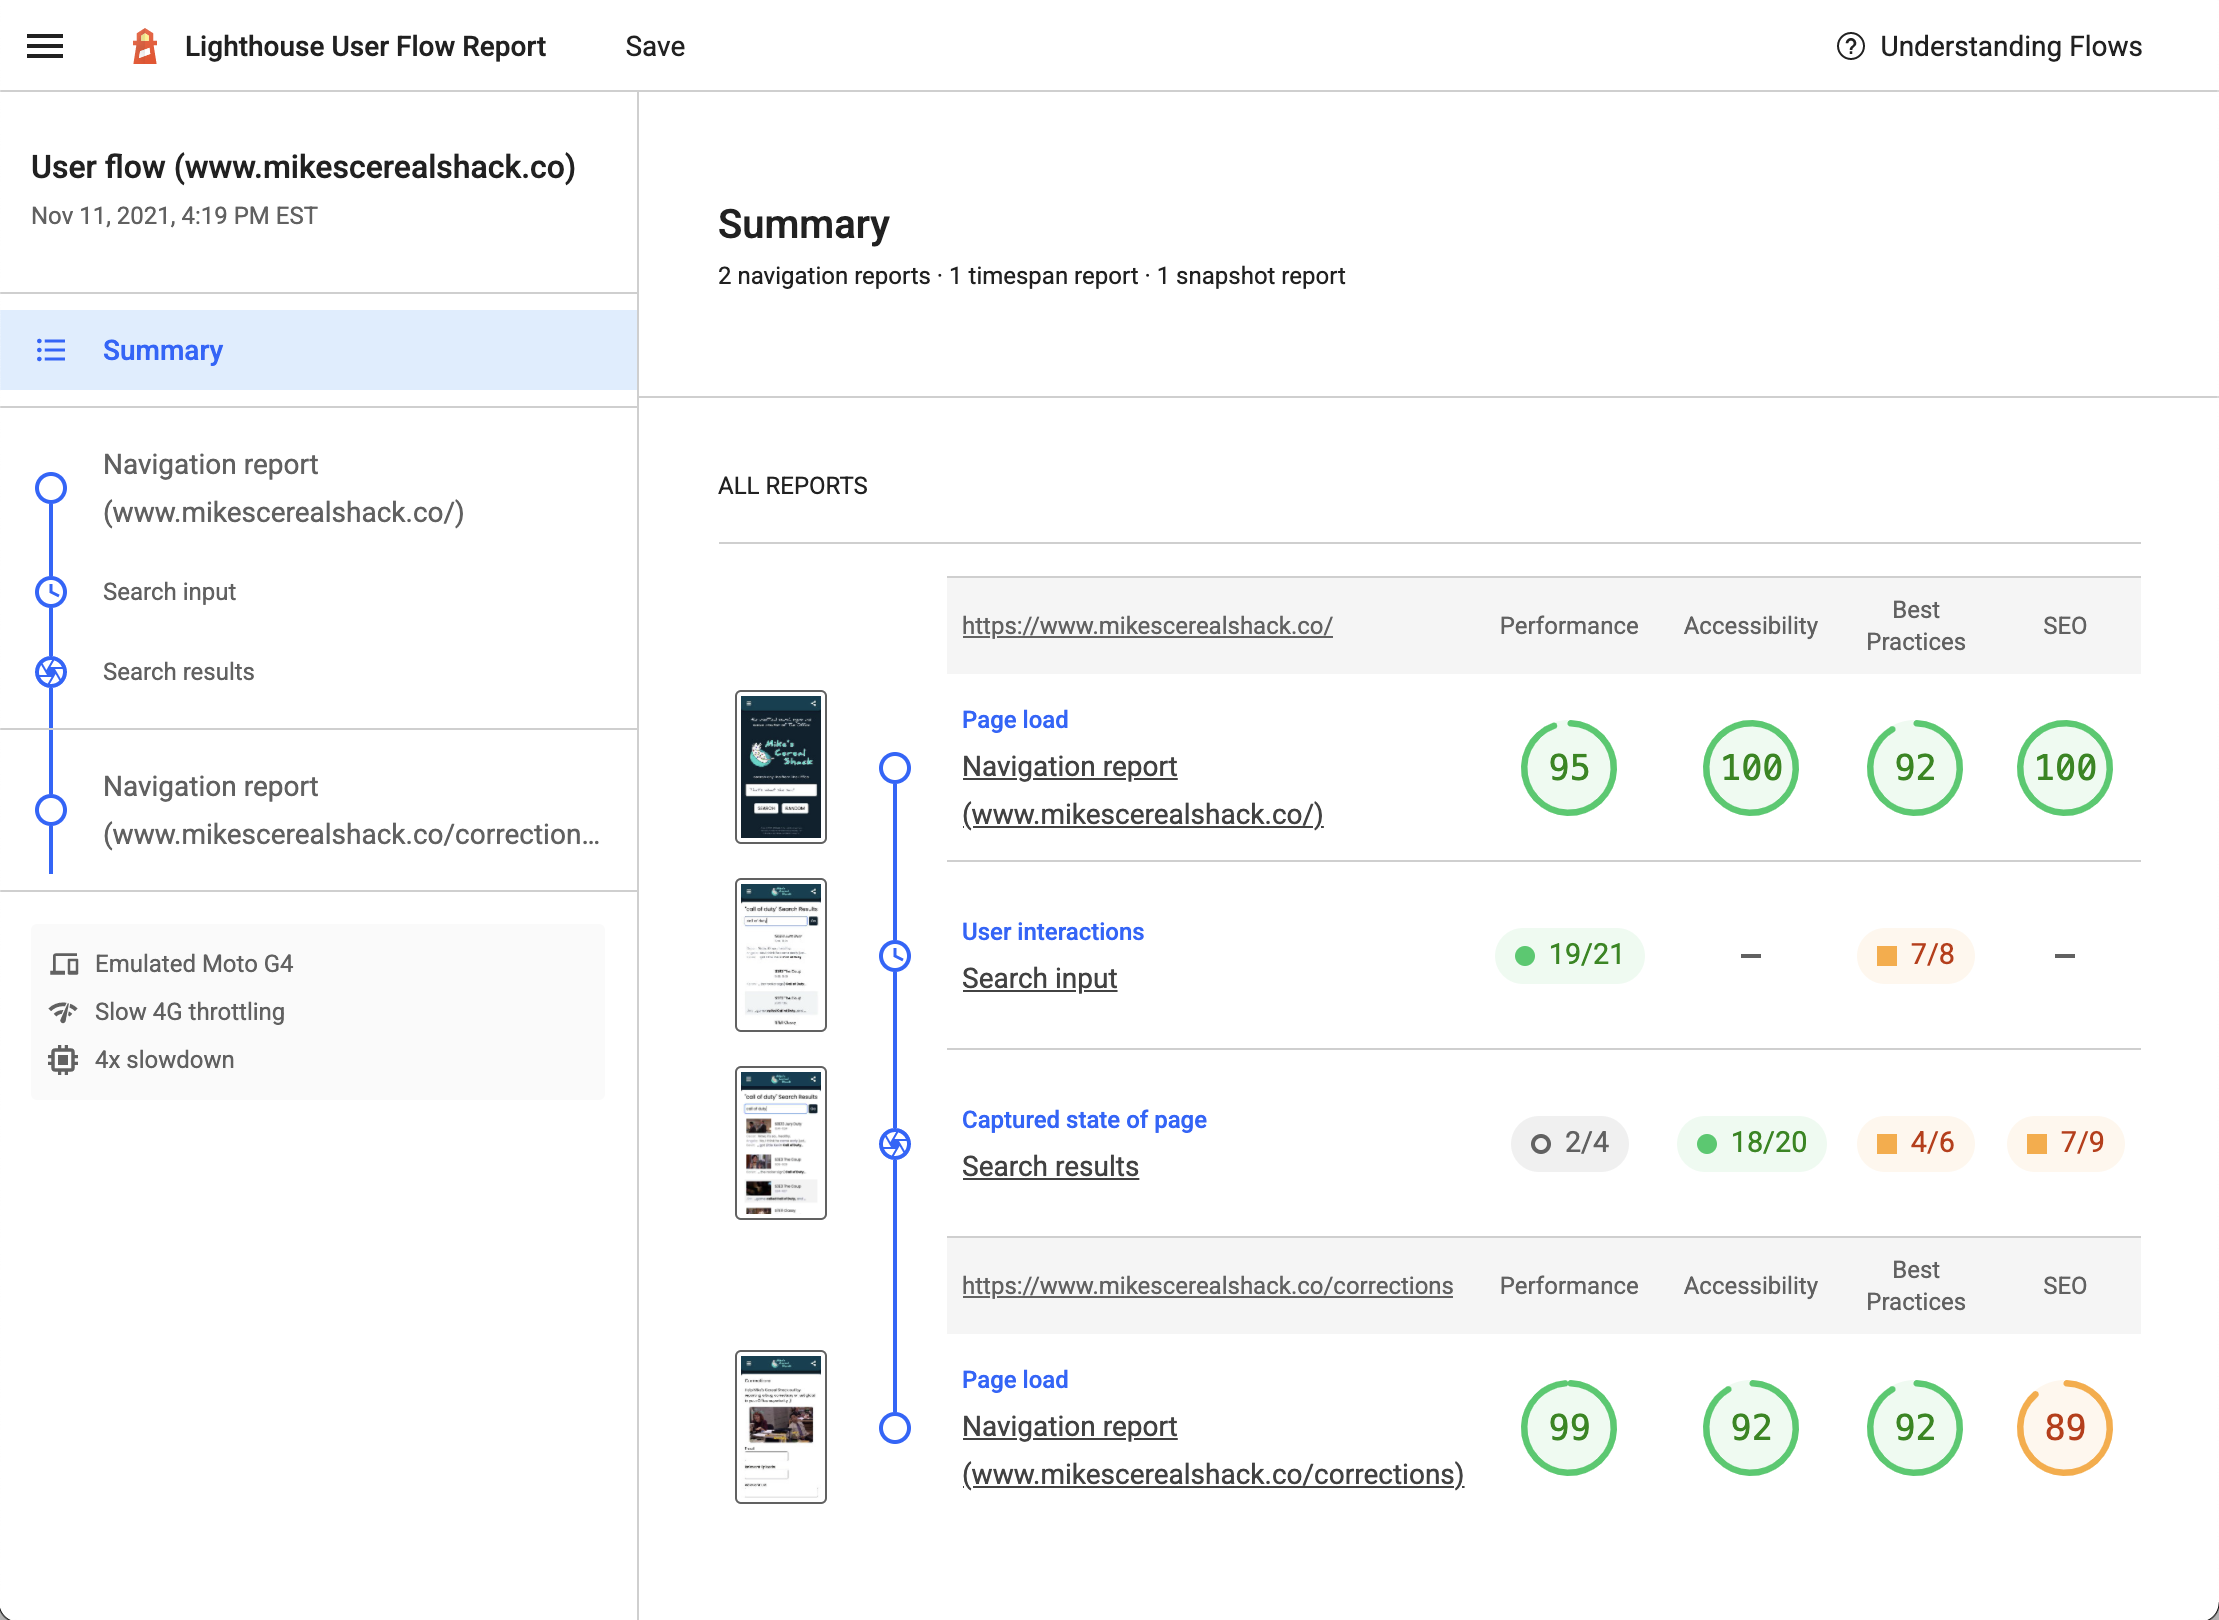Click the timeline navigation marker for corrections
Screen dimensions: 2219x1620
click(895, 1428)
